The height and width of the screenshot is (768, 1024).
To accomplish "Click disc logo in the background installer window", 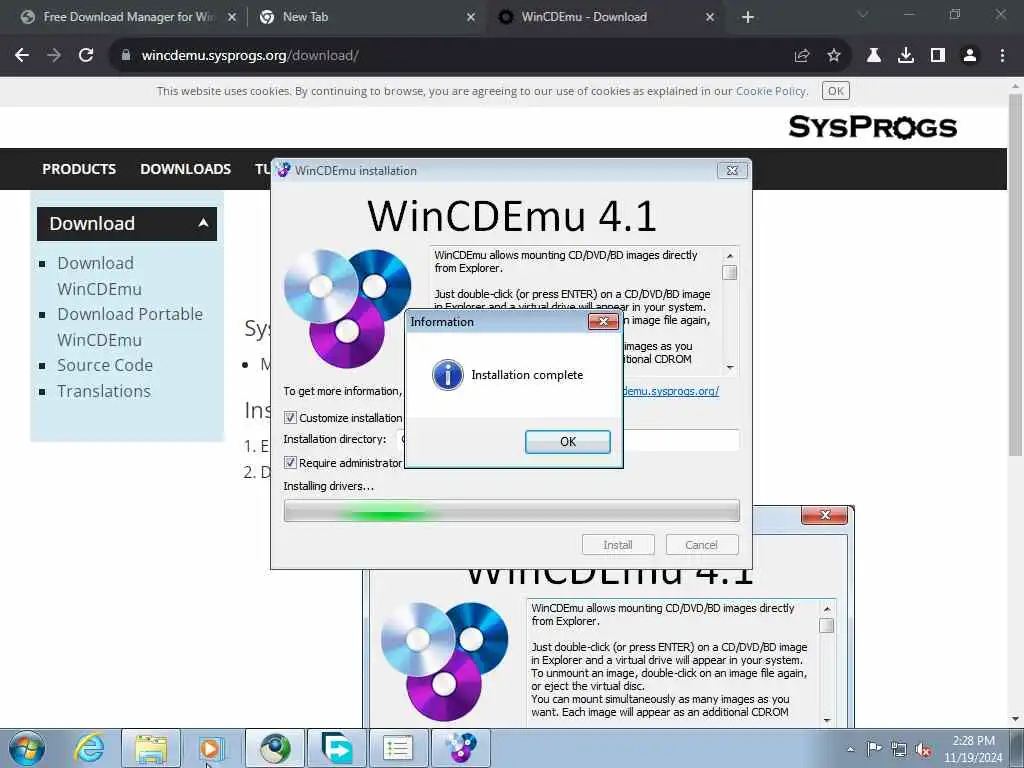I will [x=444, y=661].
